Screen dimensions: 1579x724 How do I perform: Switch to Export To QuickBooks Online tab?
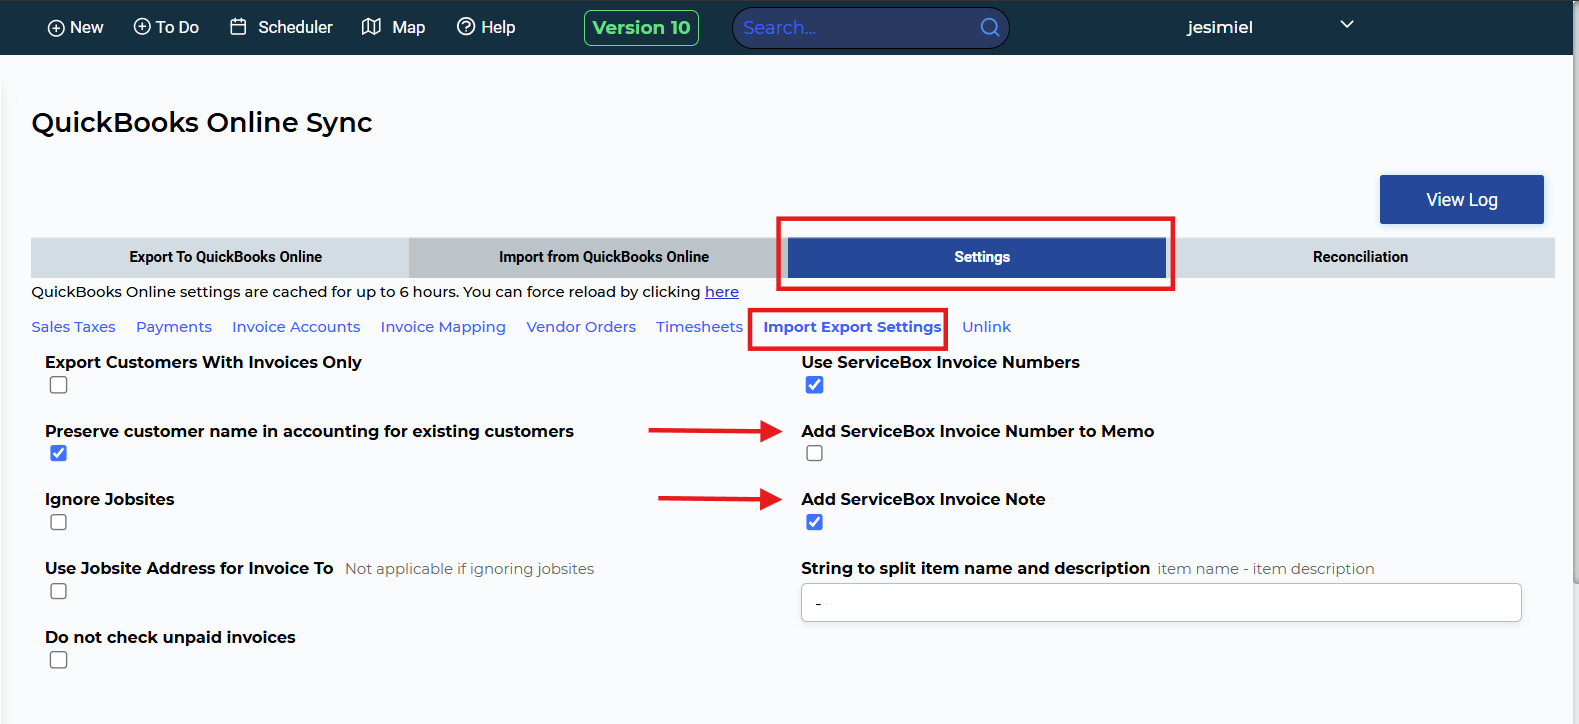click(220, 257)
